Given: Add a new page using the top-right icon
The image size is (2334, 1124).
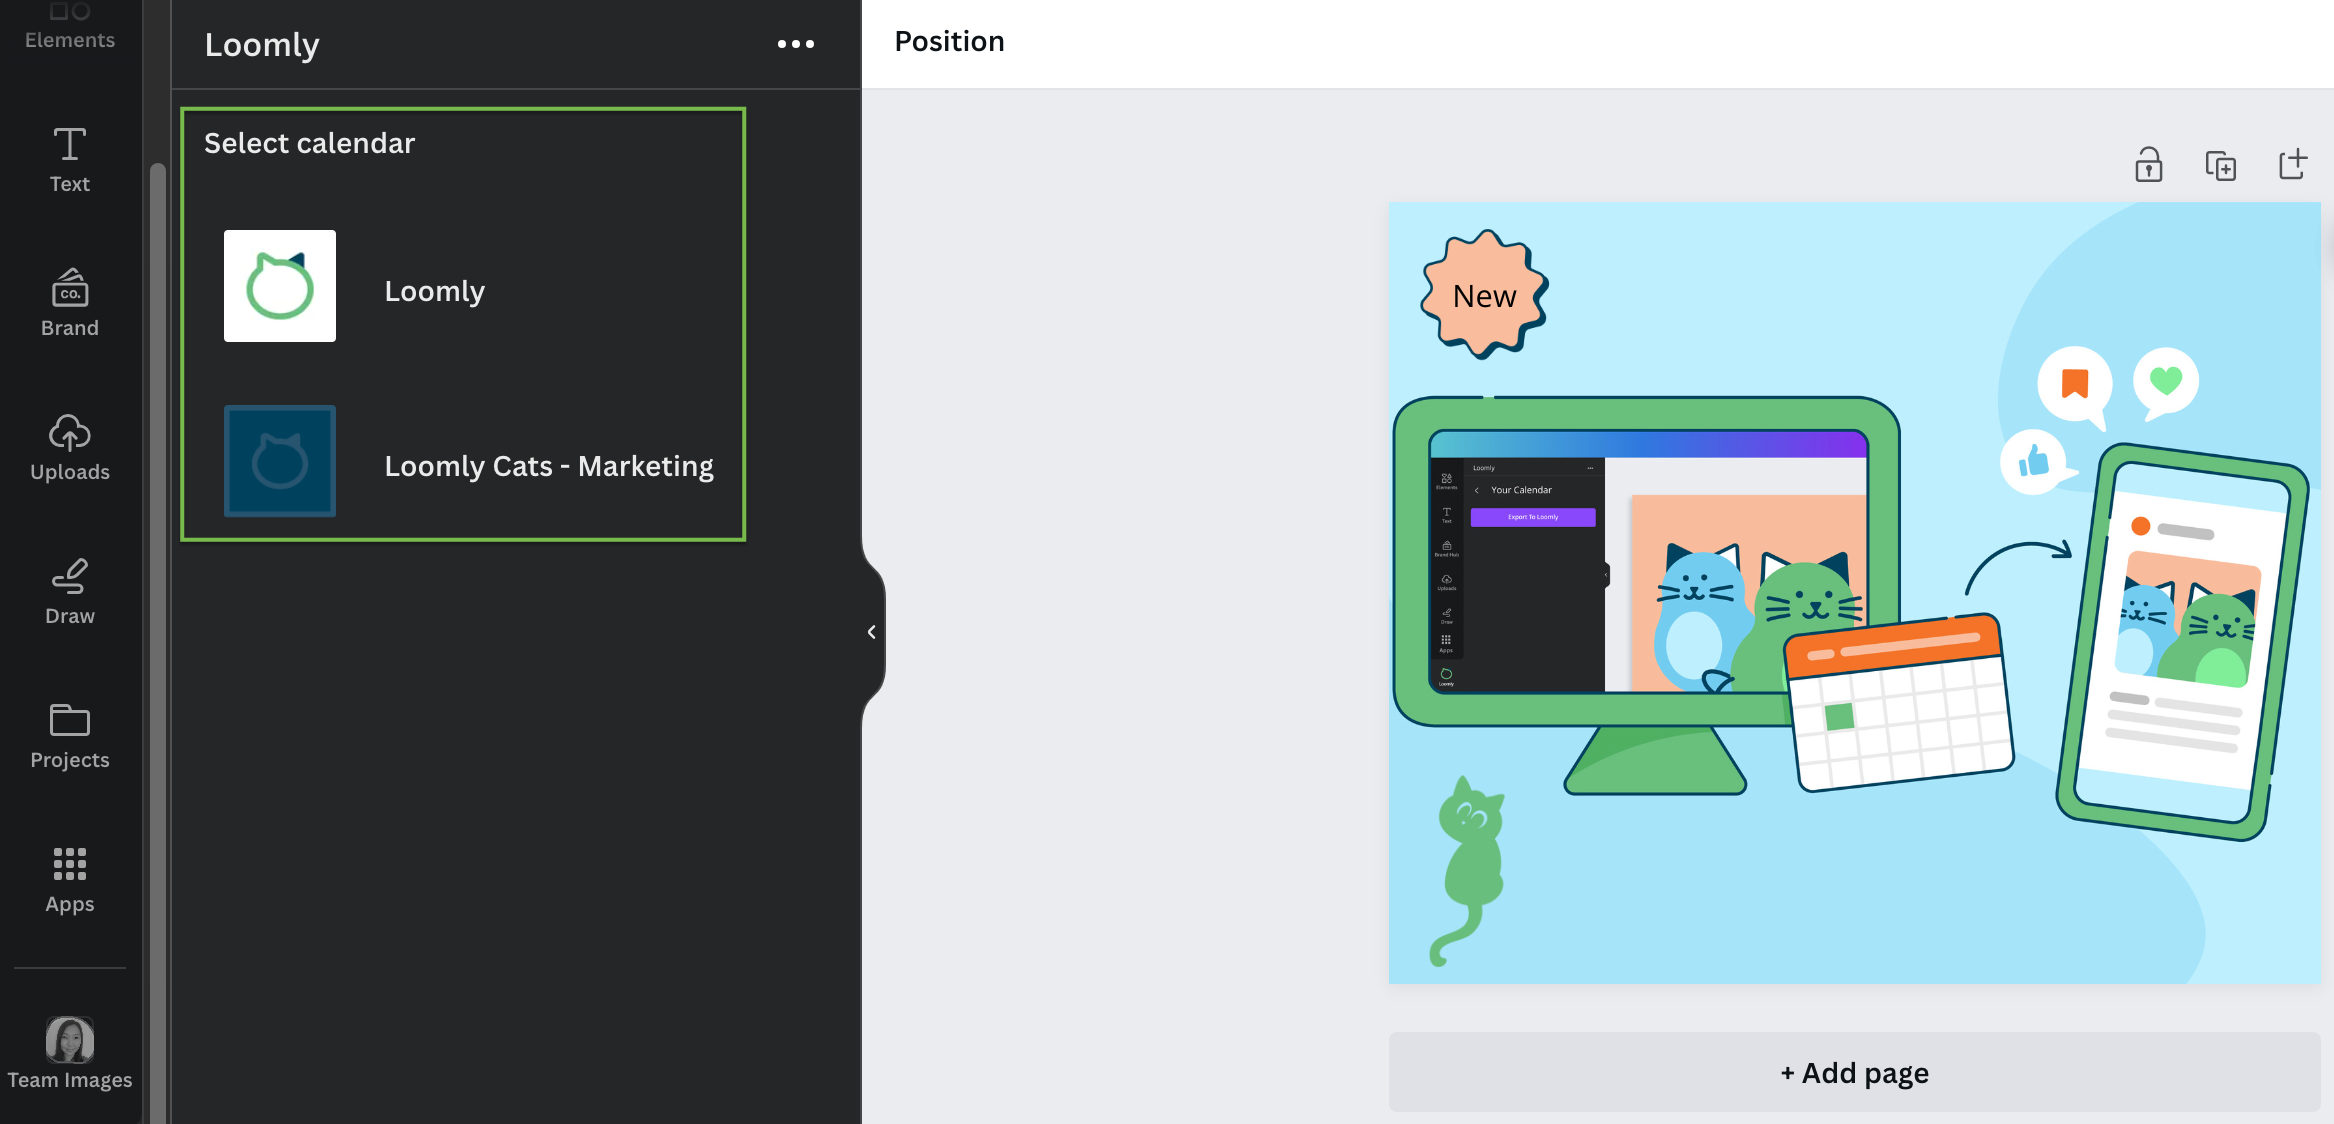Looking at the screenshot, I should [x=2293, y=165].
